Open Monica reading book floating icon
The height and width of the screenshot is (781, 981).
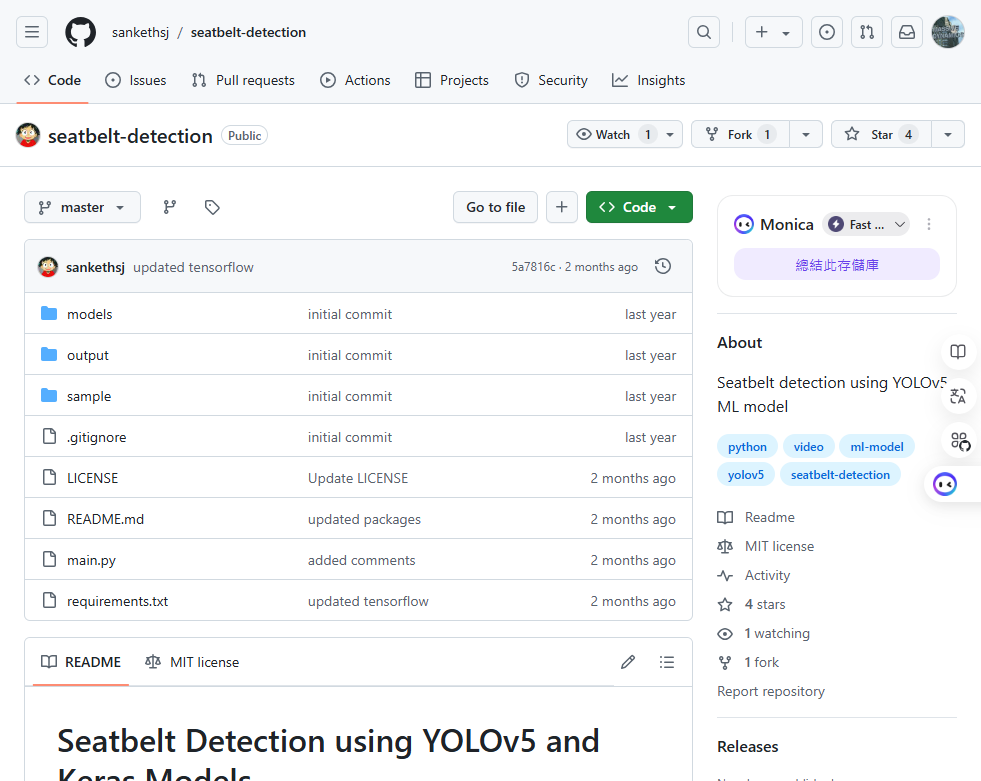click(958, 352)
